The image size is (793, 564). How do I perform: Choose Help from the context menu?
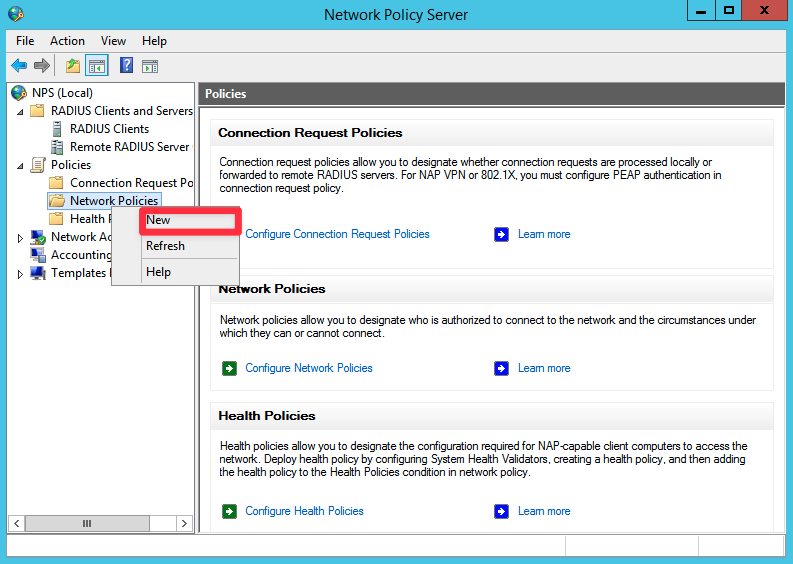tap(175, 272)
